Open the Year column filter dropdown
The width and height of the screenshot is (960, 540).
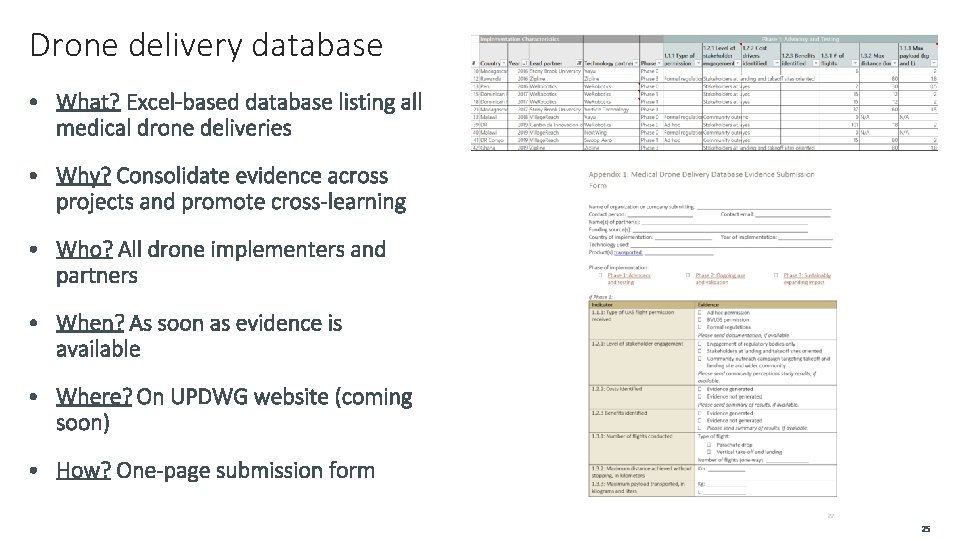click(525, 63)
